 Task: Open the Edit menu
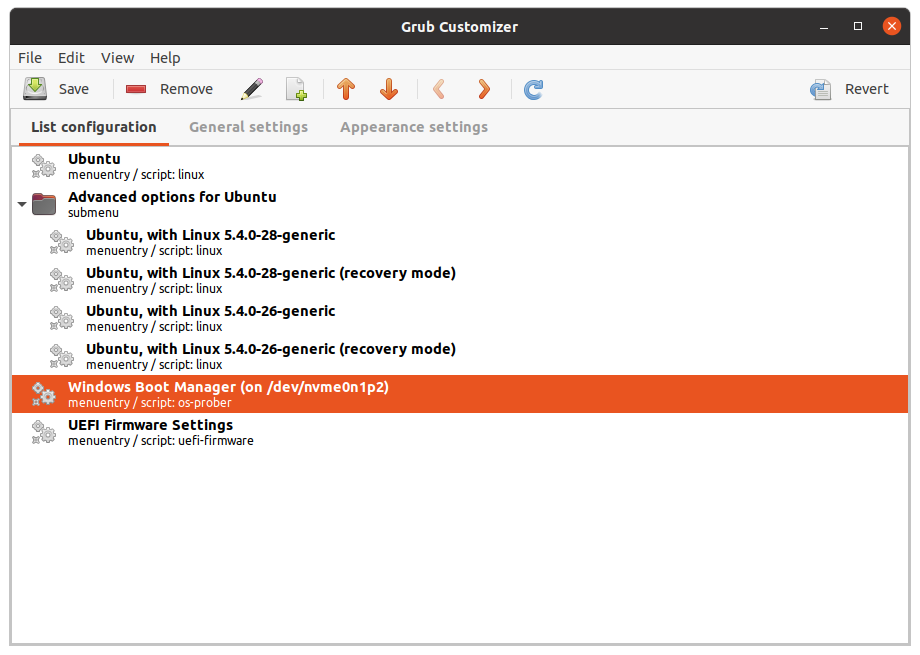tap(71, 58)
